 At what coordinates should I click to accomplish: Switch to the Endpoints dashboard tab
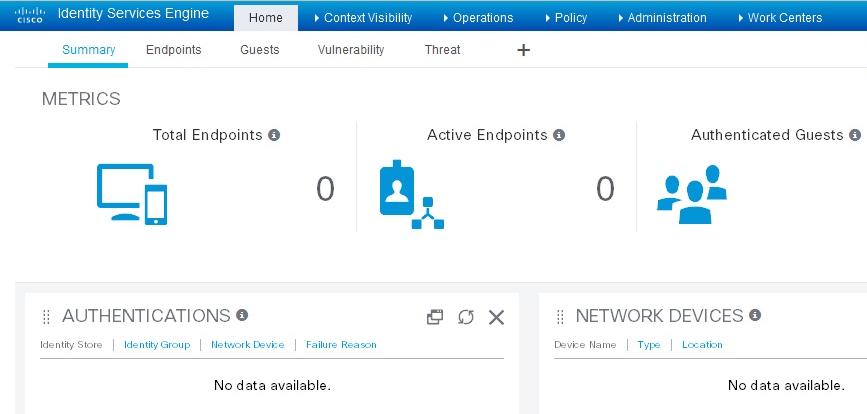pyautogui.click(x=174, y=50)
